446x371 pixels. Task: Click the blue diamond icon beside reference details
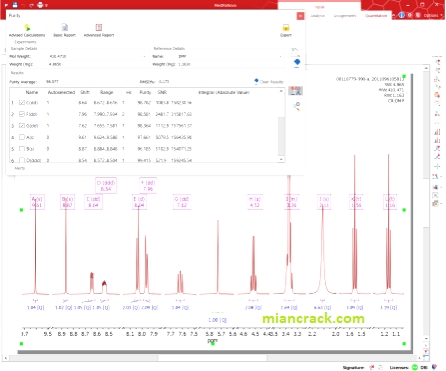(297, 62)
